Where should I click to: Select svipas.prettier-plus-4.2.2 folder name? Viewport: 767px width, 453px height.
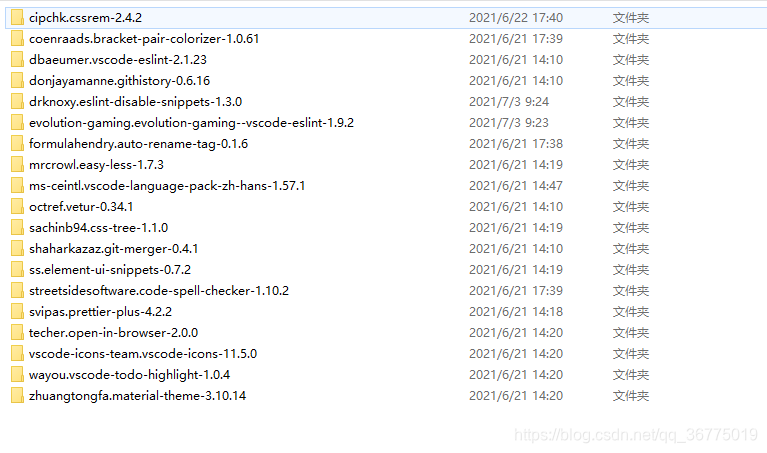coord(101,312)
